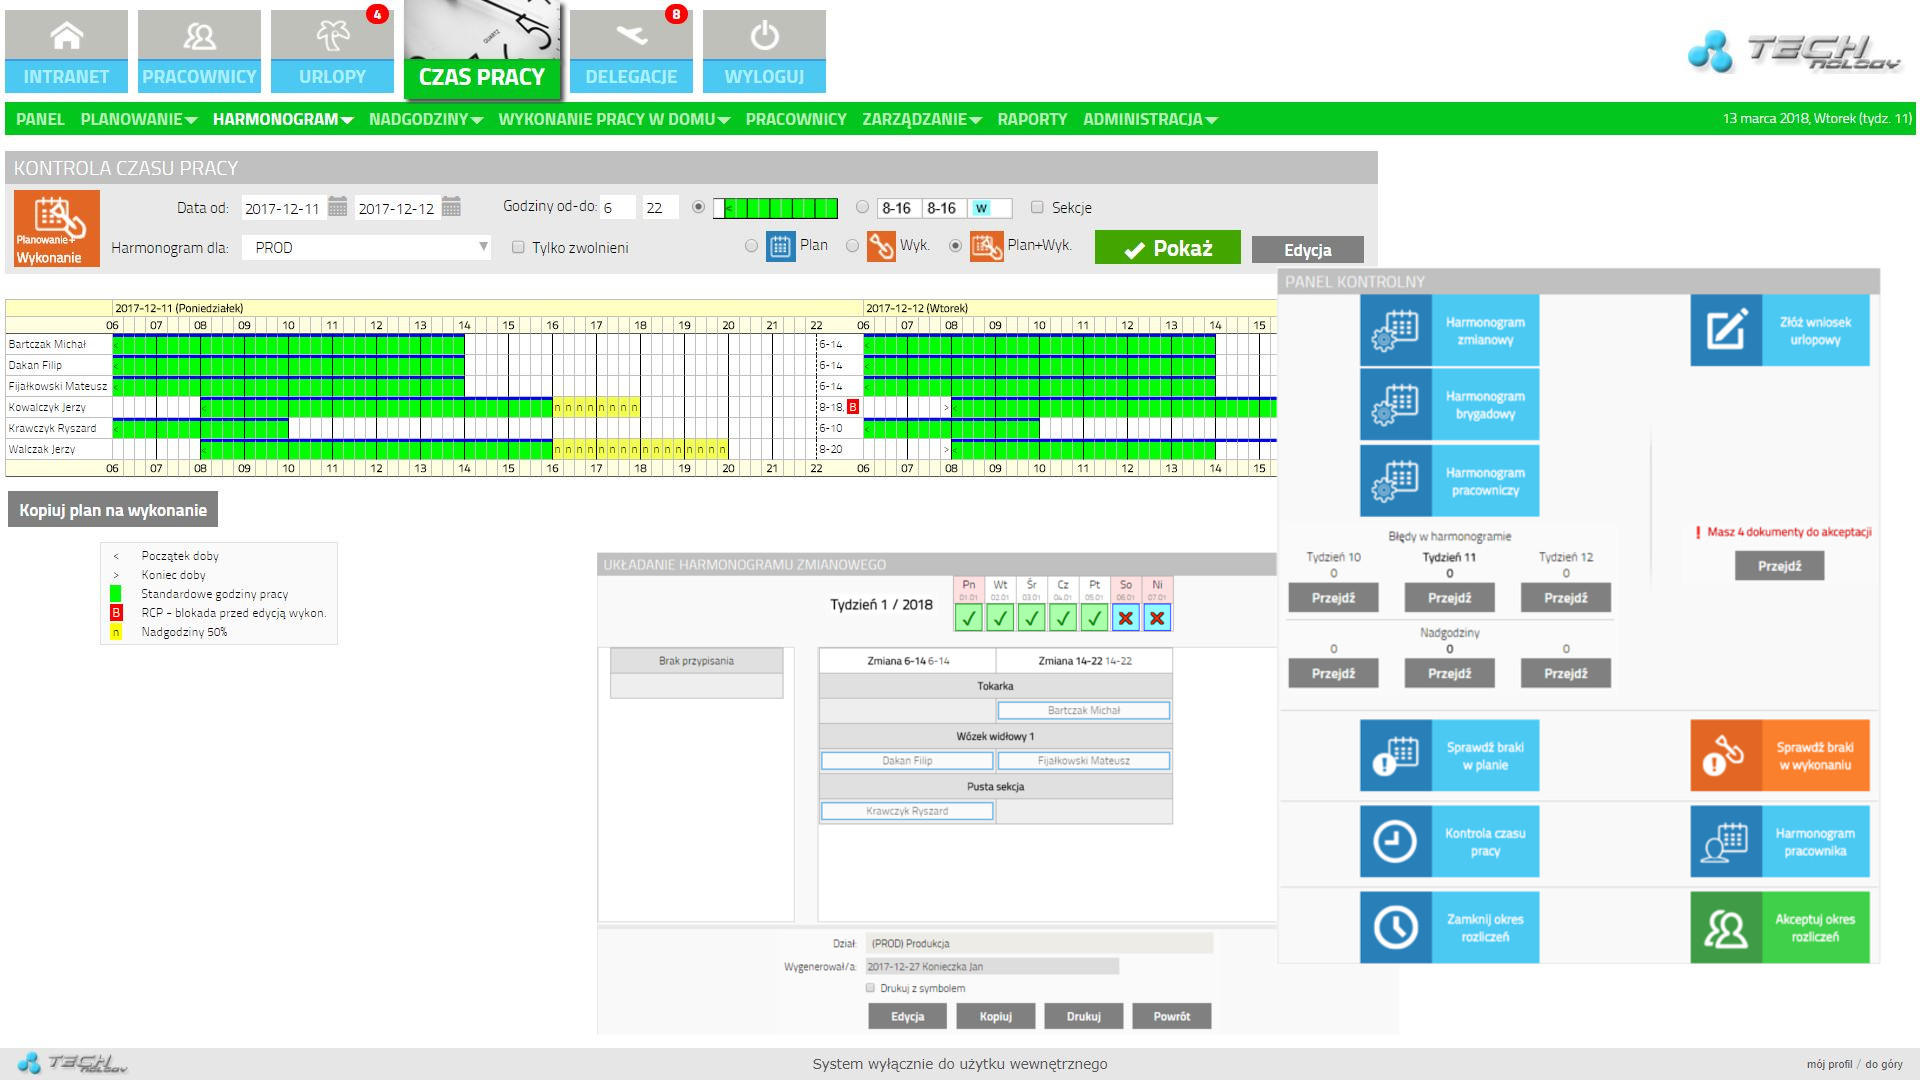Click Sprawdź braki w wykonaniu tile
The width and height of the screenshot is (1920, 1080).
click(1779, 756)
